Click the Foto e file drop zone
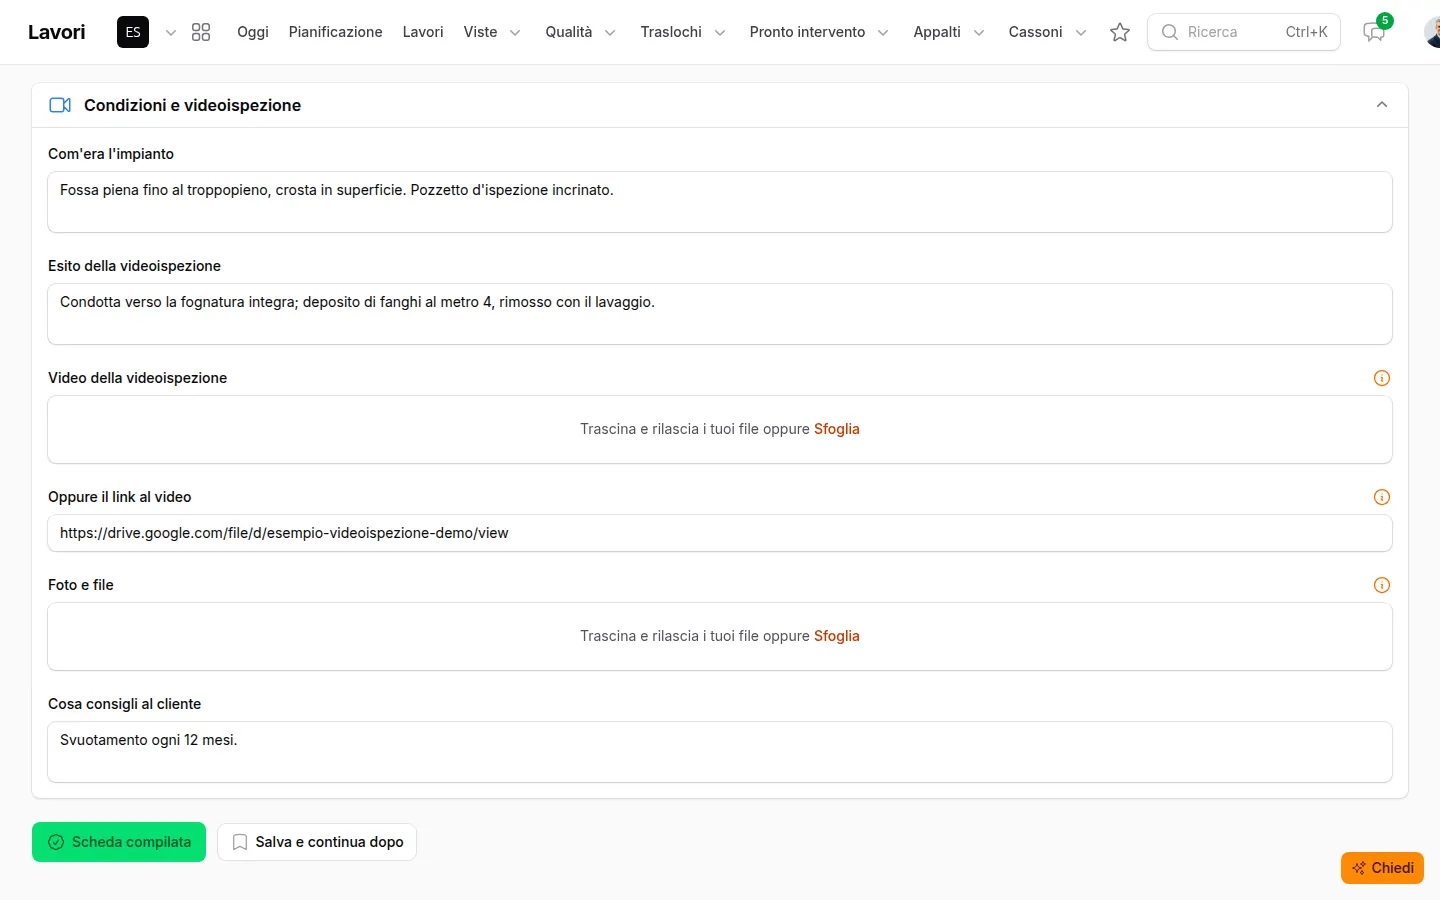This screenshot has height=900, width=1440. tap(720, 637)
